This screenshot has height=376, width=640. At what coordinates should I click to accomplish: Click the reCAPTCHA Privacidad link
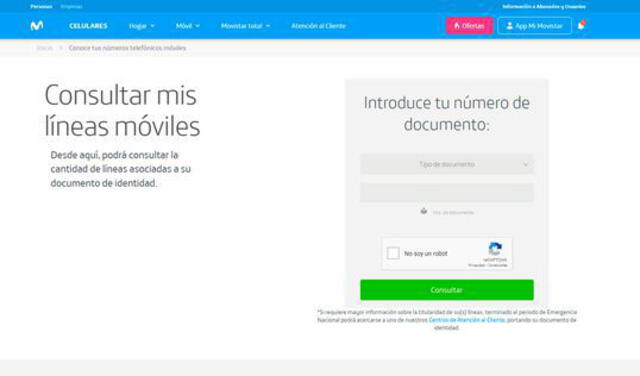pos(476,265)
